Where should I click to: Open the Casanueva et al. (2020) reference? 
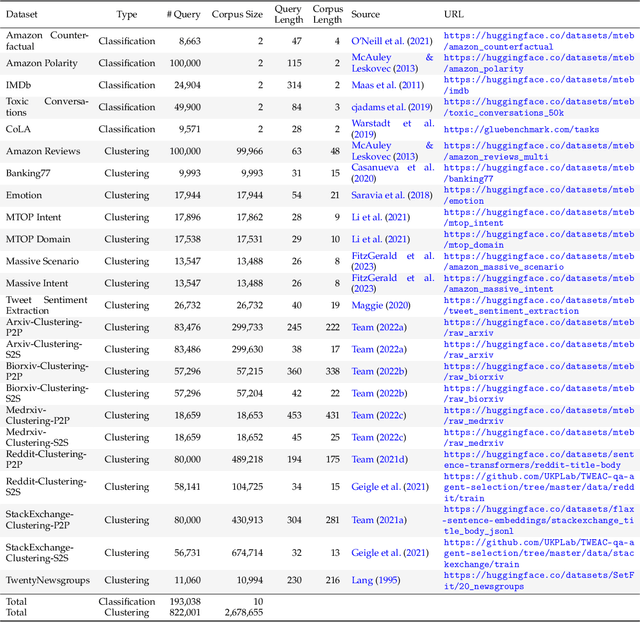pyautogui.click(x=391, y=172)
